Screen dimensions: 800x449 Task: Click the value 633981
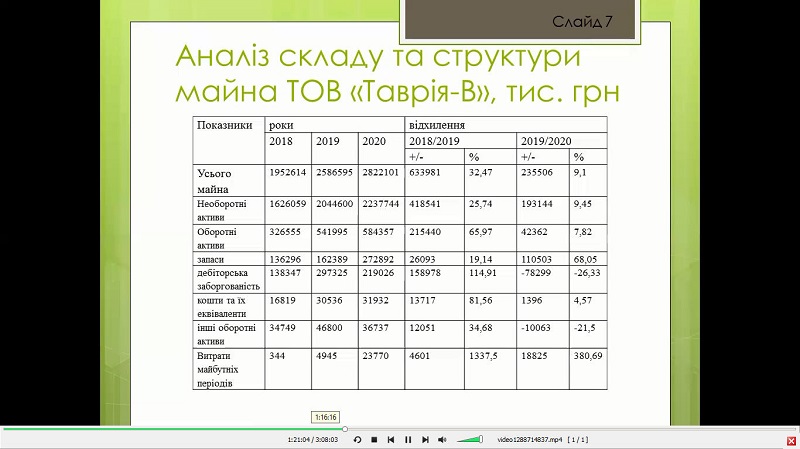(x=425, y=172)
